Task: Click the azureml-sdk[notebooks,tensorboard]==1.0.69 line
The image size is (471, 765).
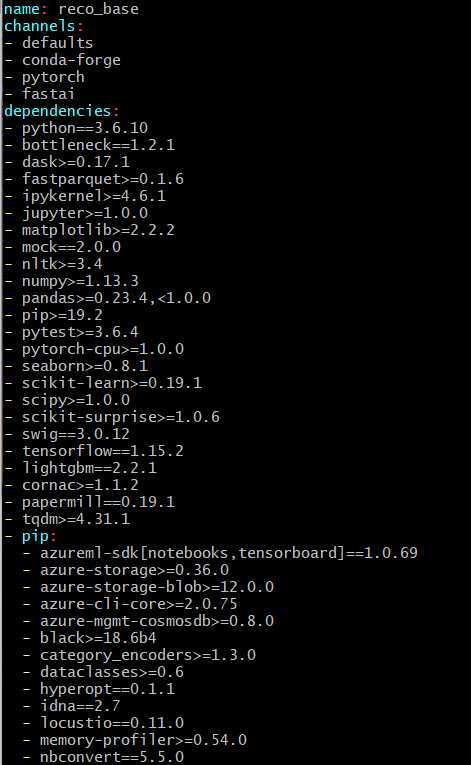Action: click(x=221, y=553)
